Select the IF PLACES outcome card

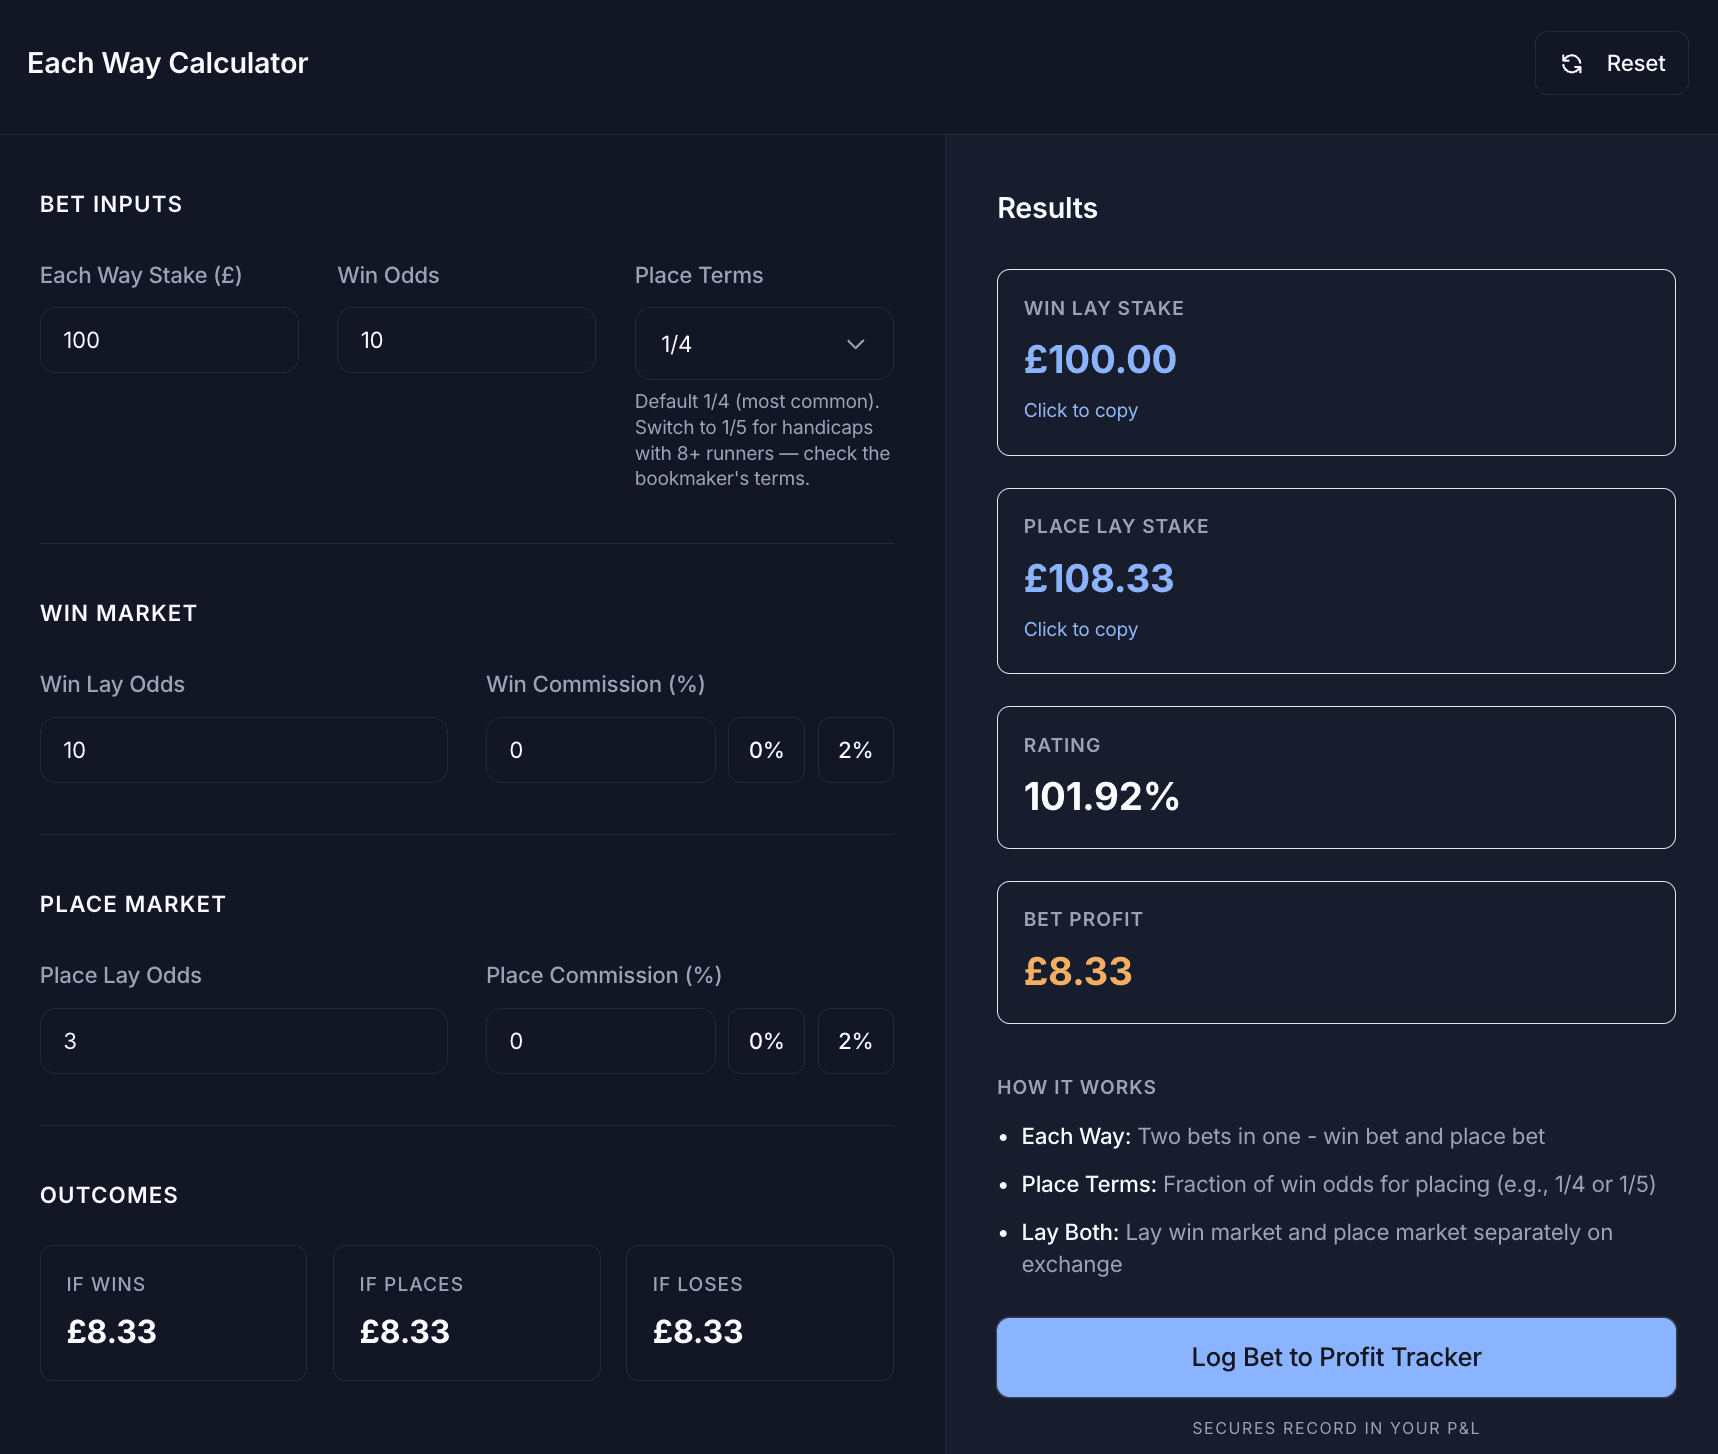pos(466,1313)
